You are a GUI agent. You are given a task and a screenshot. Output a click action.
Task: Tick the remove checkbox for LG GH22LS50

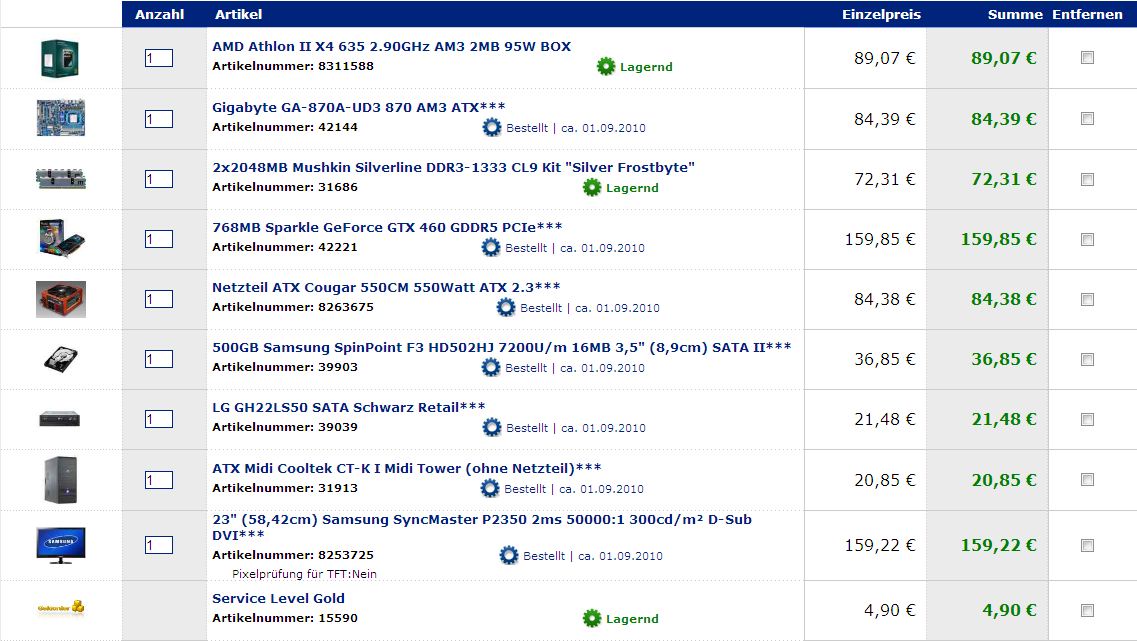pyautogui.click(x=1087, y=419)
